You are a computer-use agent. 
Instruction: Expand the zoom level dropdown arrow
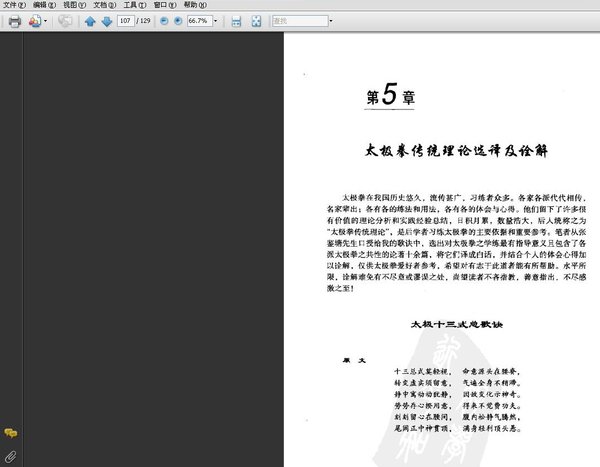pyautogui.click(x=215, y=21)
